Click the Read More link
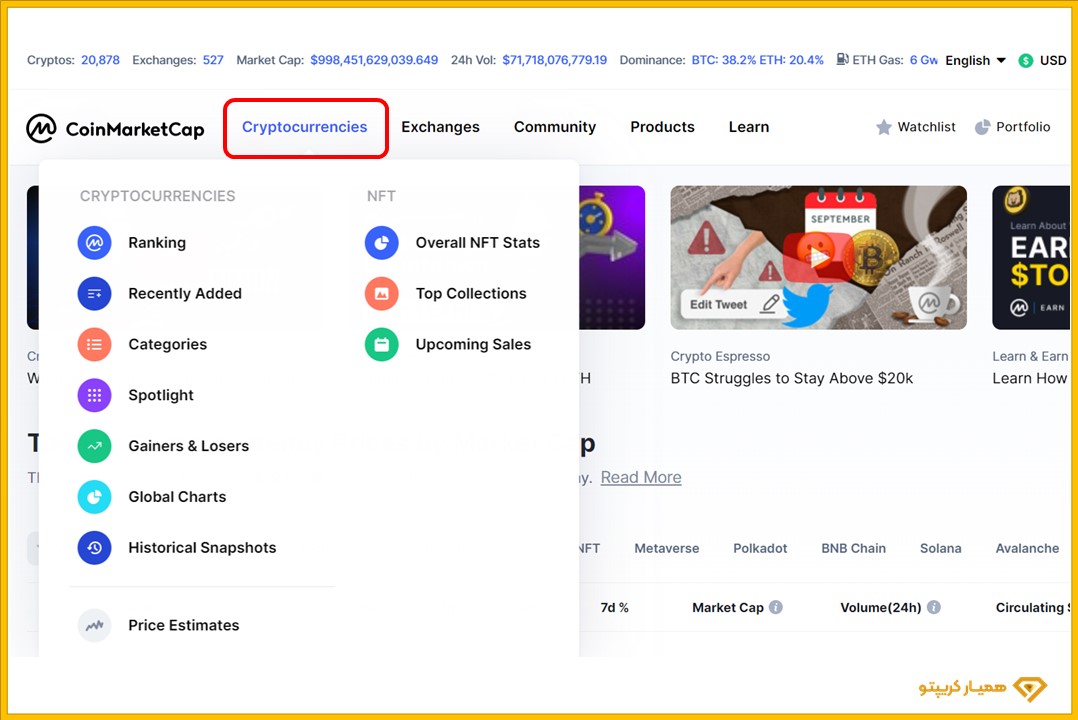 point(641,477)
